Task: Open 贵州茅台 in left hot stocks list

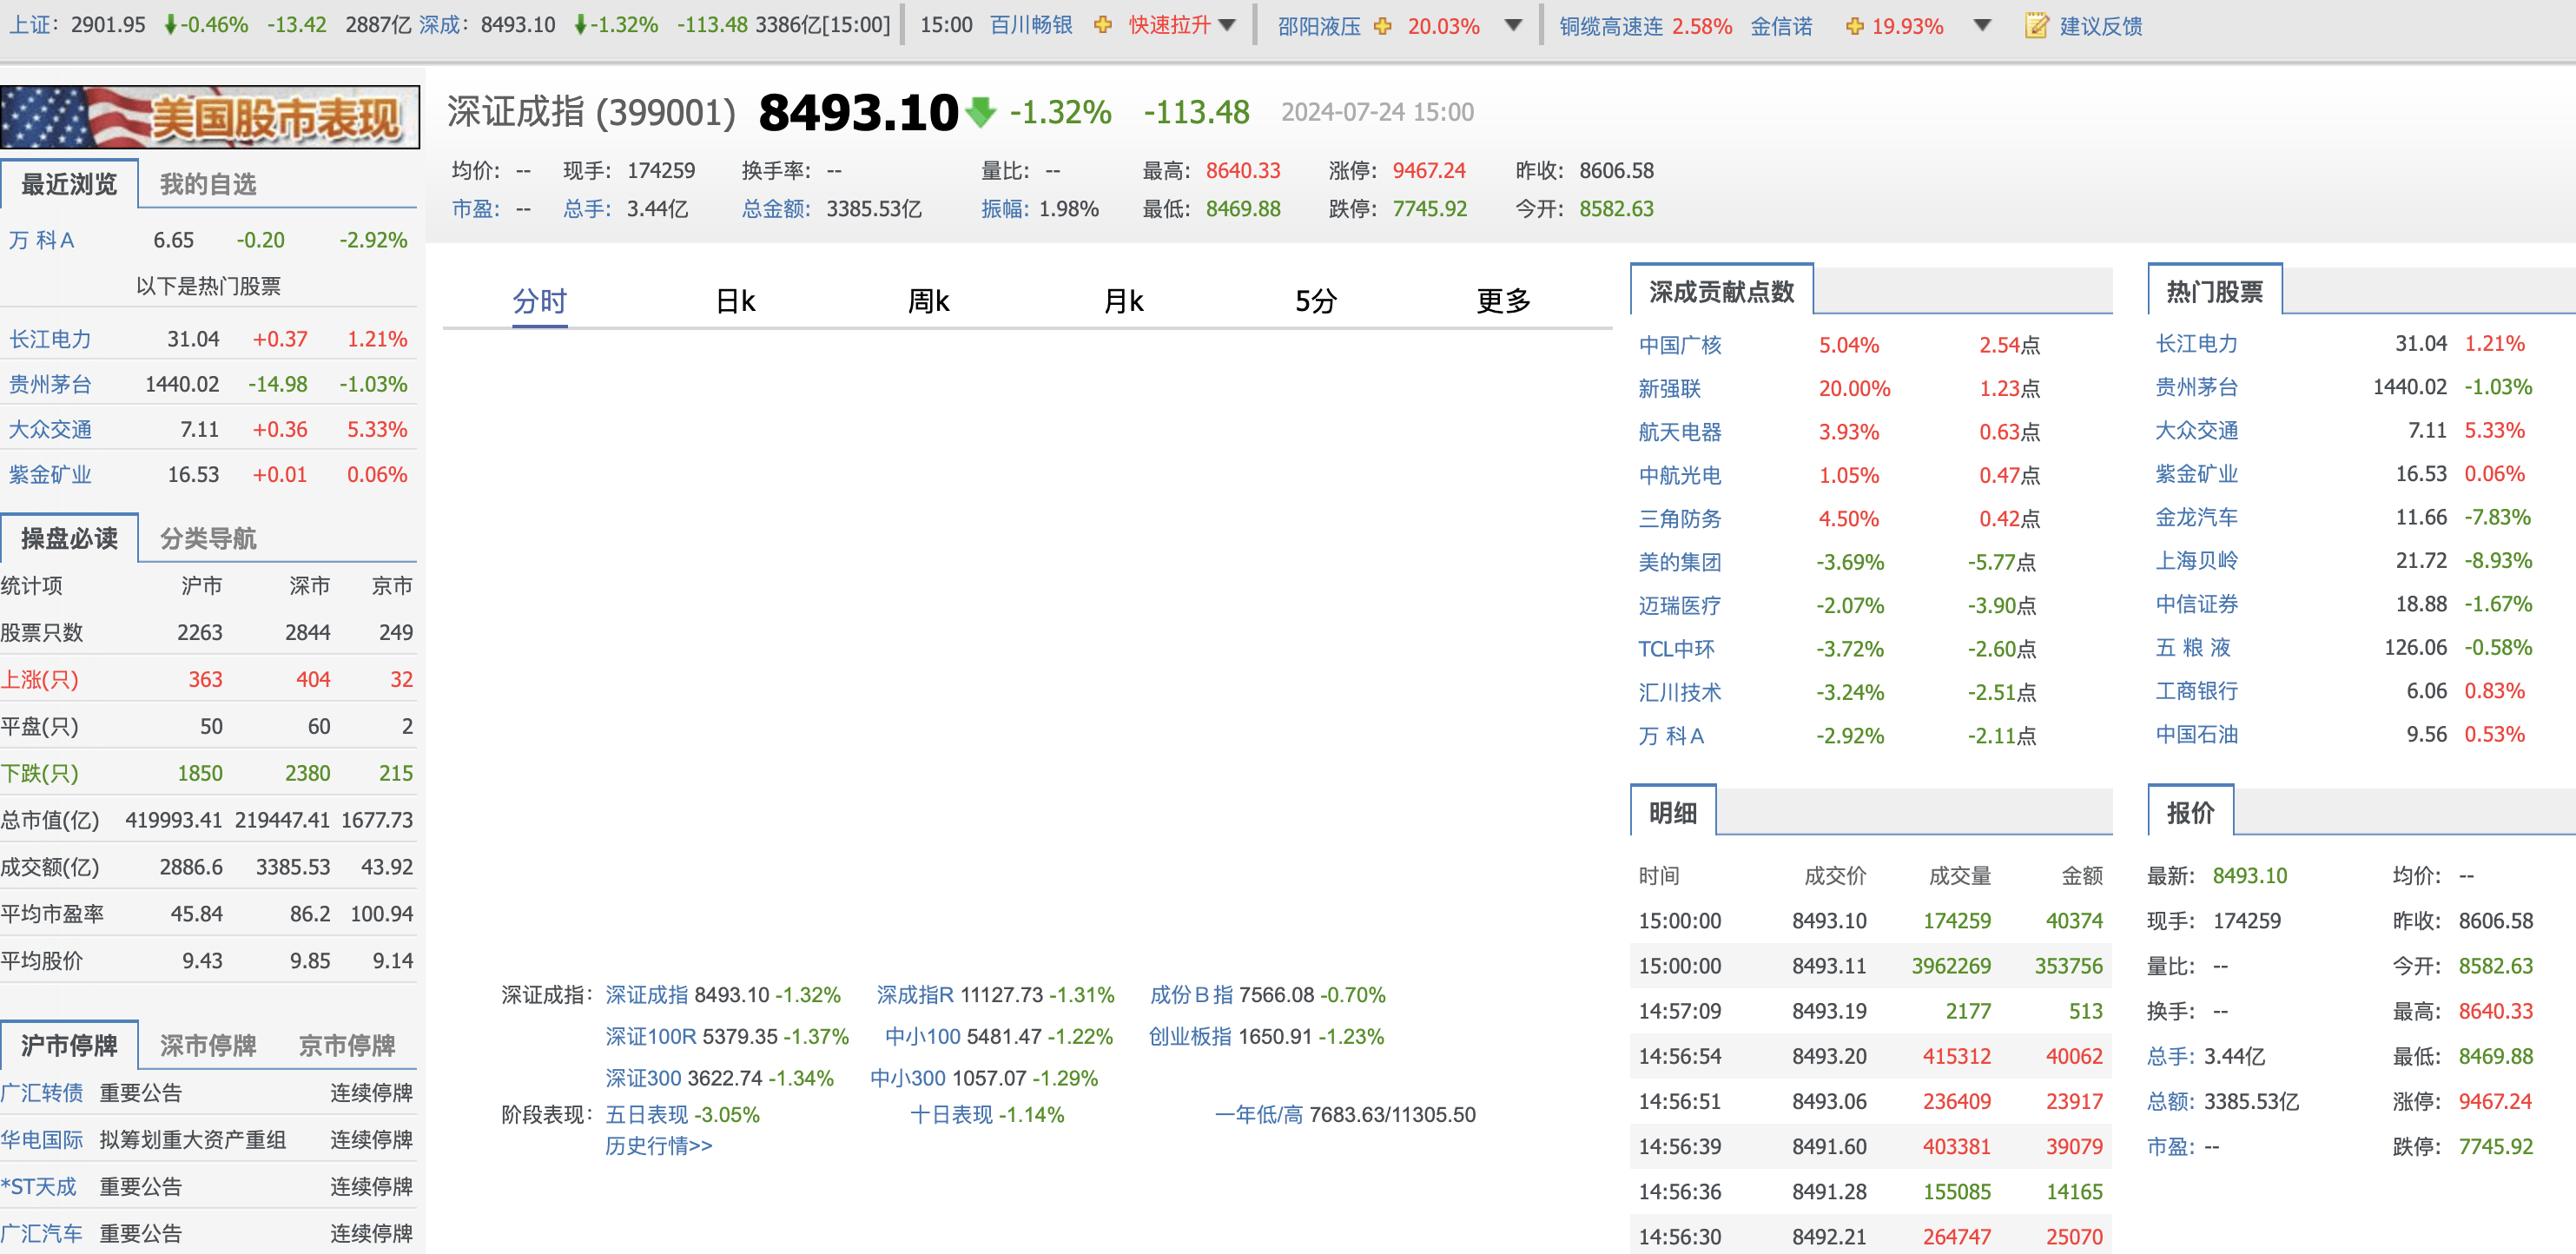Action: (50, 384)
